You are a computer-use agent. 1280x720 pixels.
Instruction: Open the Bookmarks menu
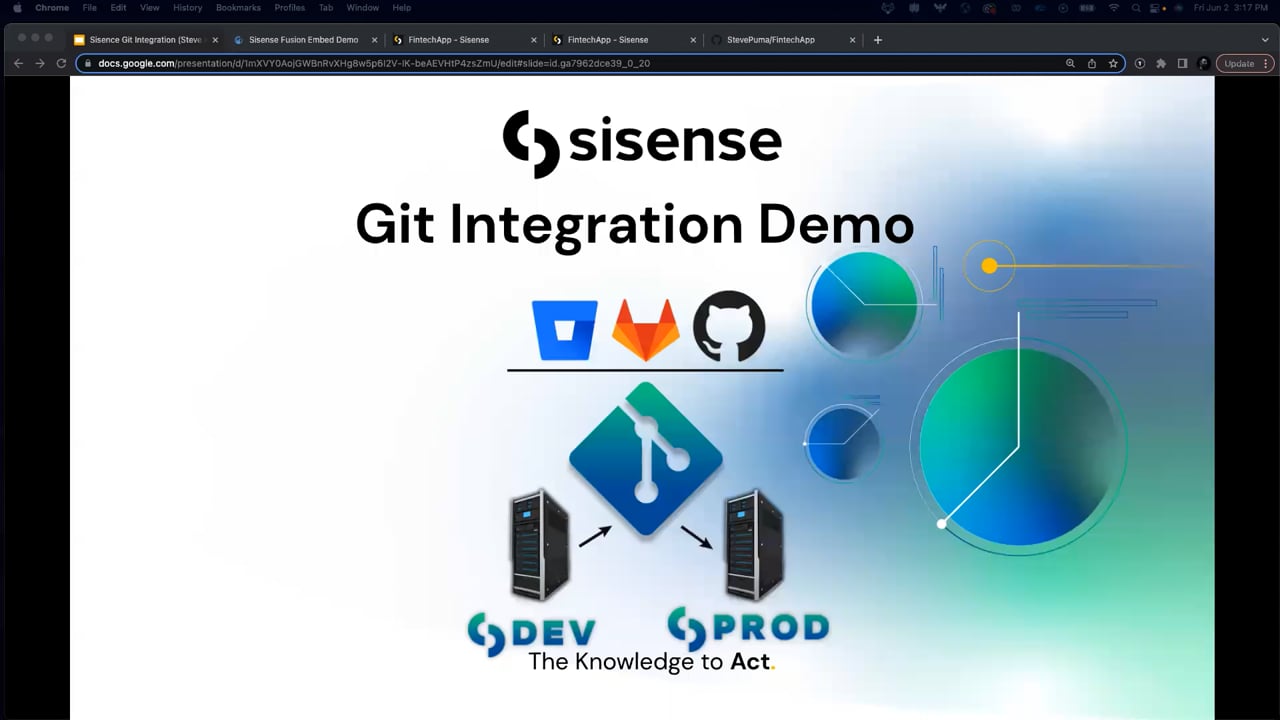(238, 8)
